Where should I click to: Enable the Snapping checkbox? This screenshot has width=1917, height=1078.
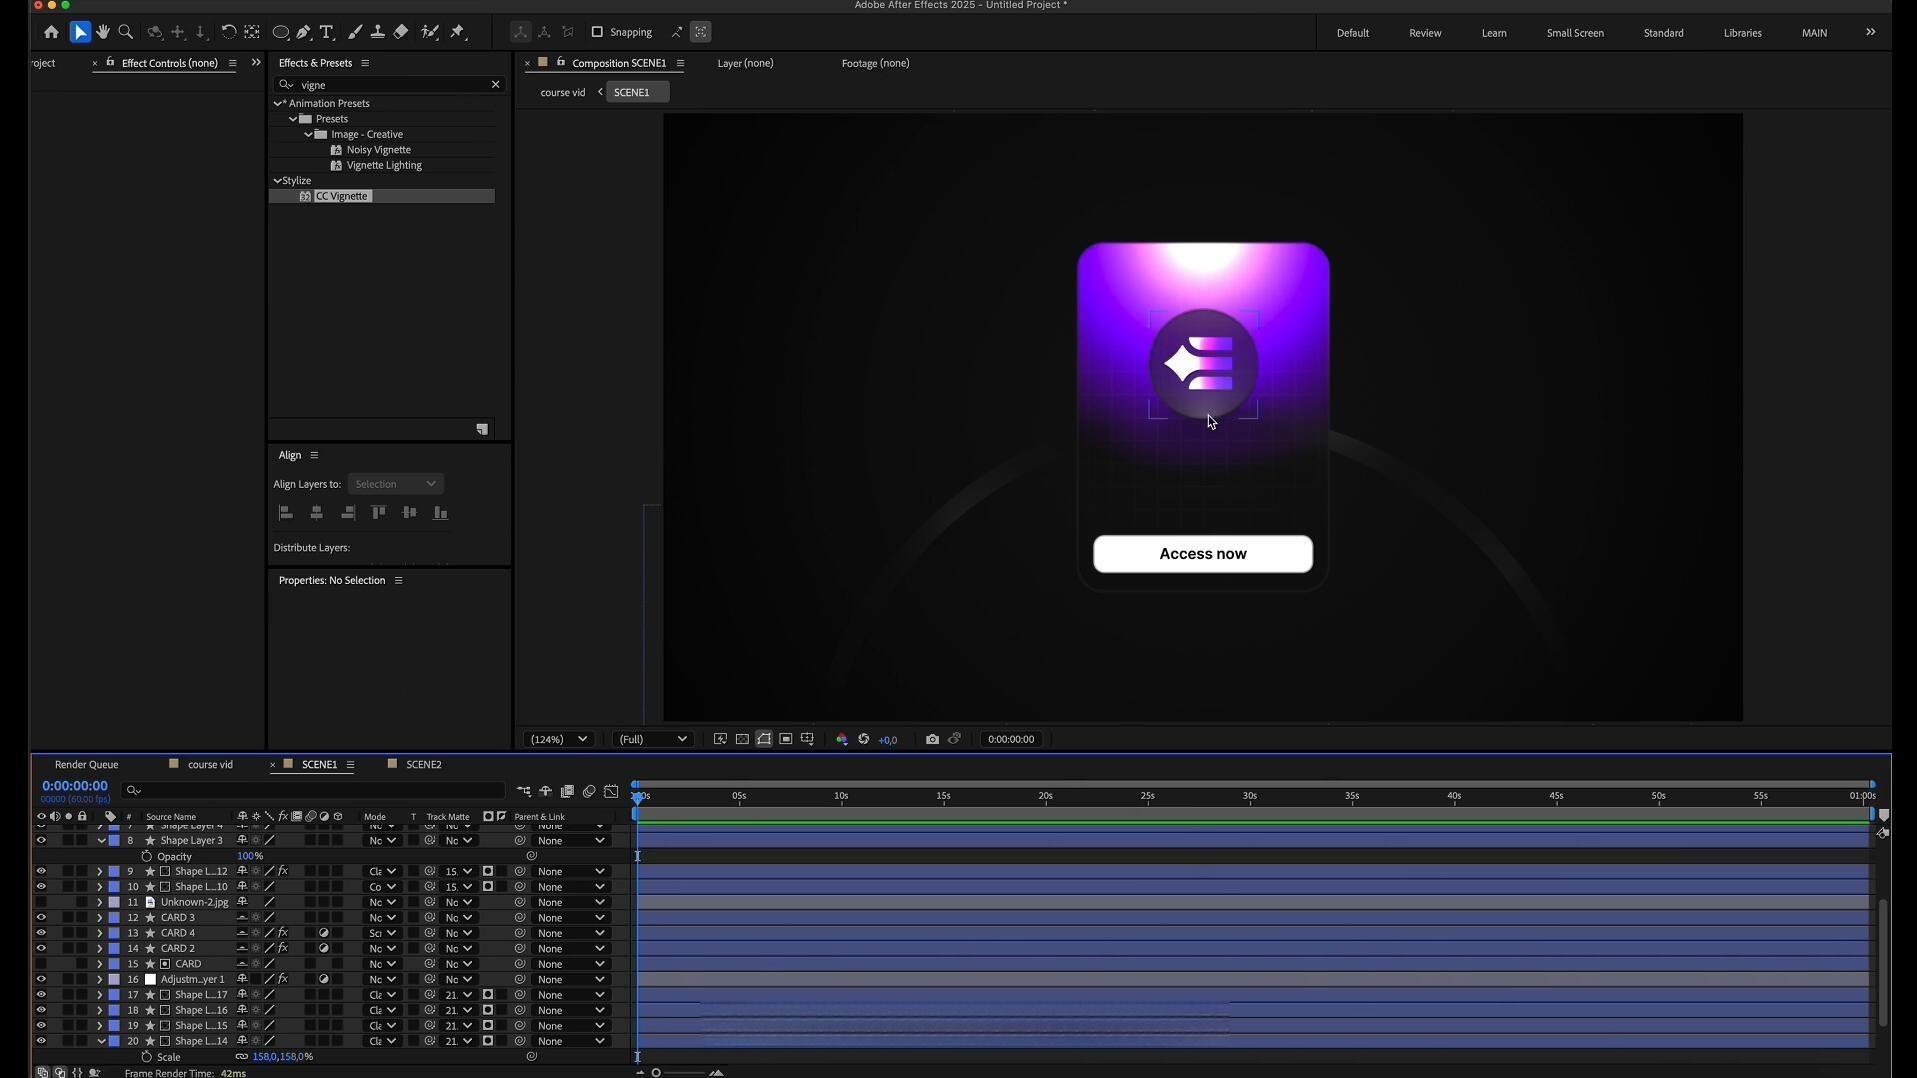(597, 32)
